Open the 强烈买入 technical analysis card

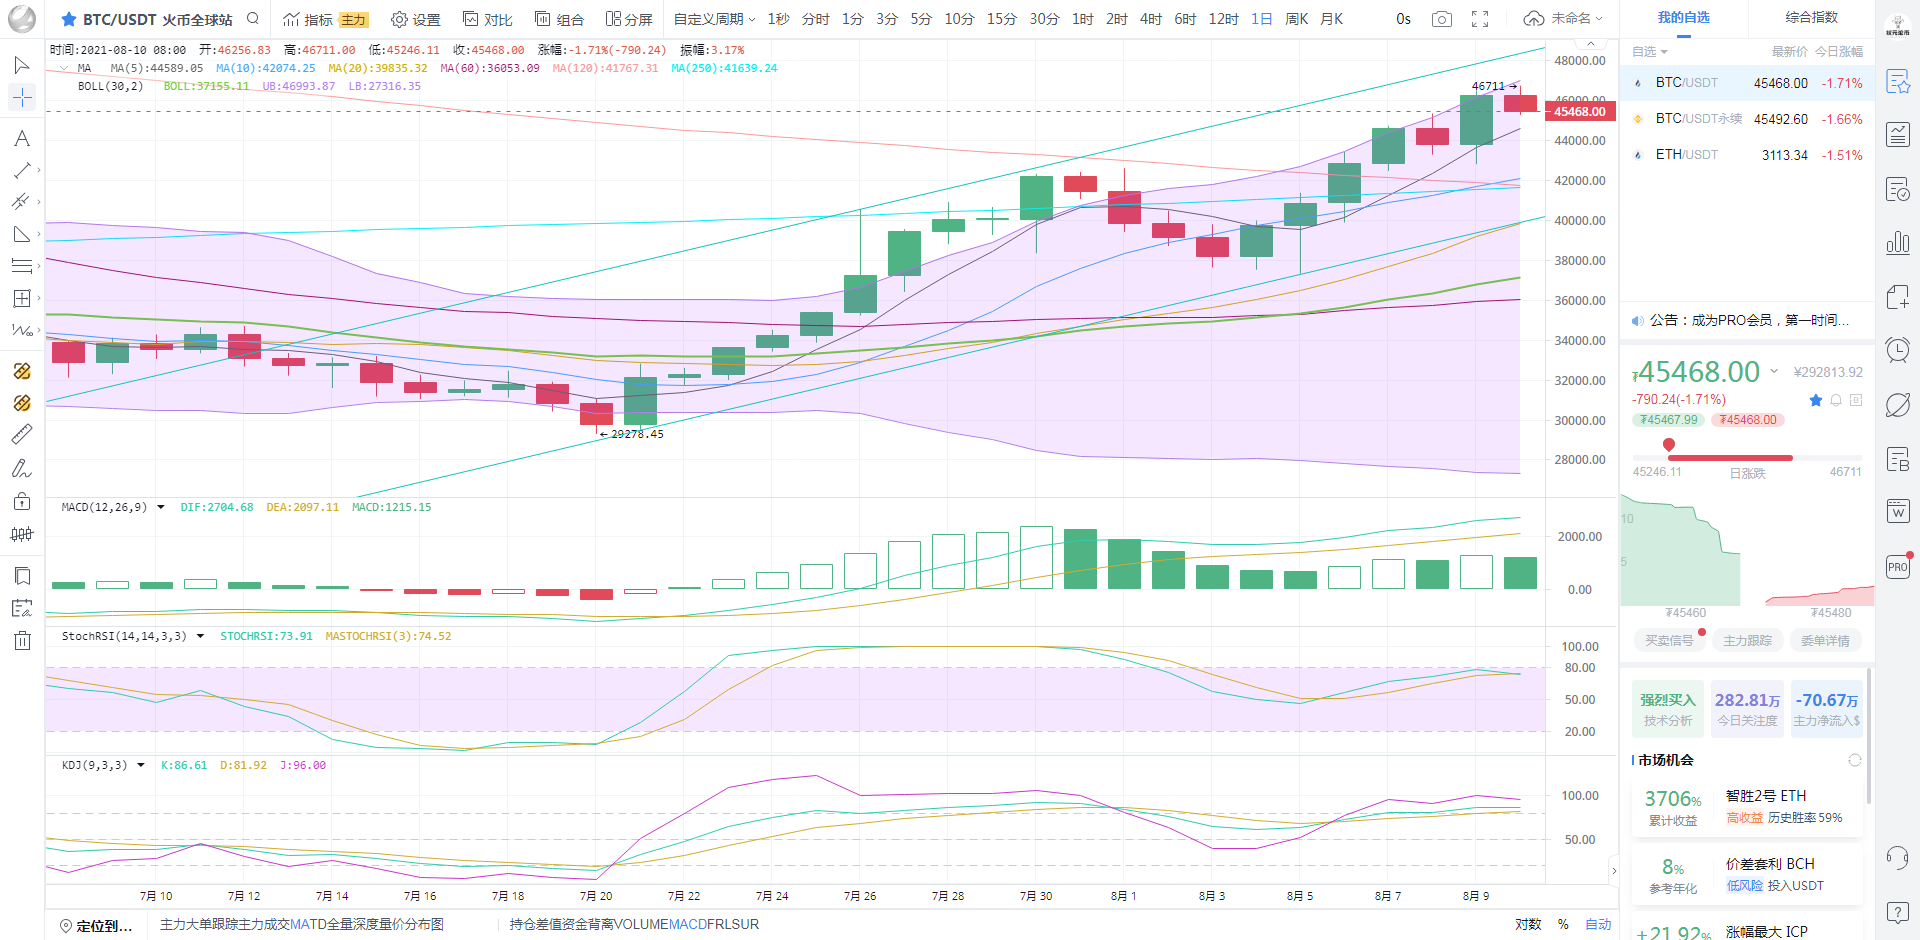pos(1668,709)
